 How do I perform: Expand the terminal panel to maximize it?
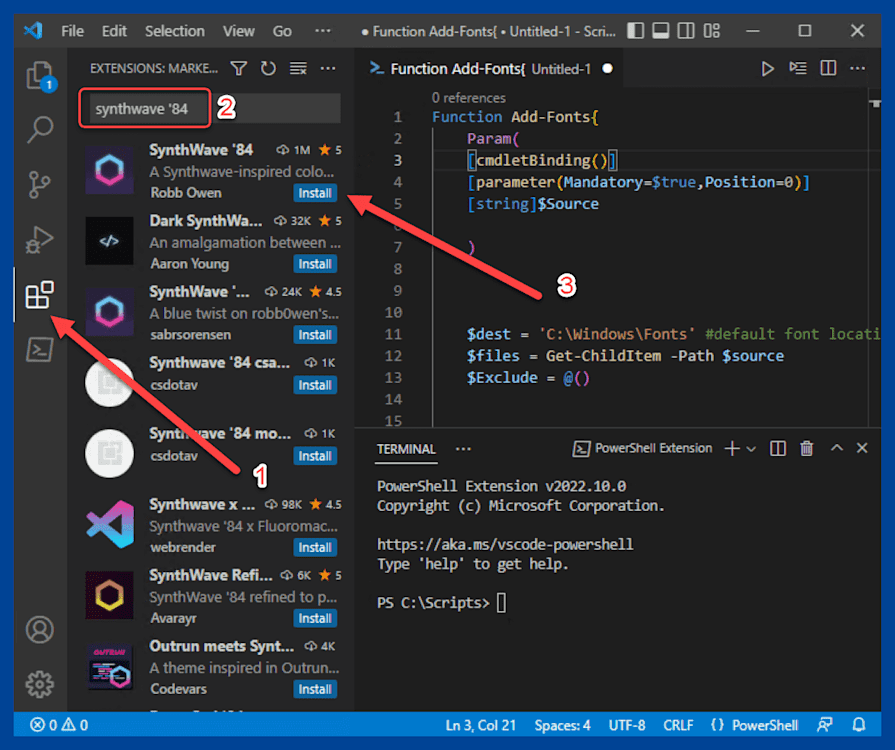click(x=836, y=448)
